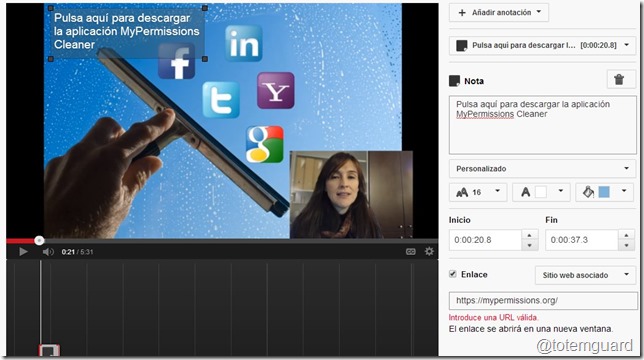Open the video settings gear
Image resolution: width=644 pixels, height=360 pixels.
tap(429, 251)
